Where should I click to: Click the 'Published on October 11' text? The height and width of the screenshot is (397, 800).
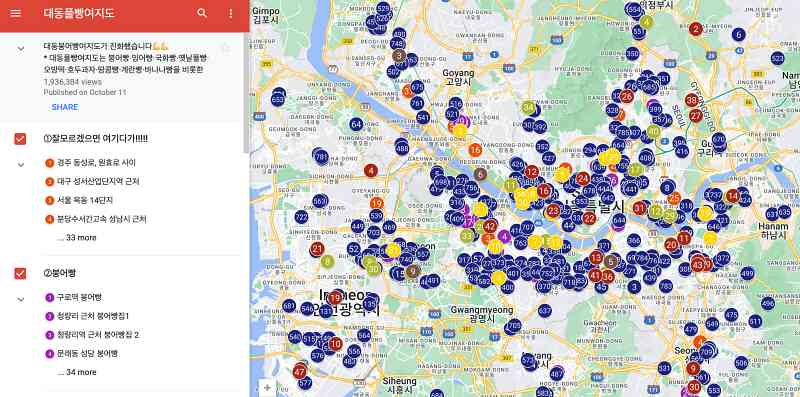coord(85,92)
